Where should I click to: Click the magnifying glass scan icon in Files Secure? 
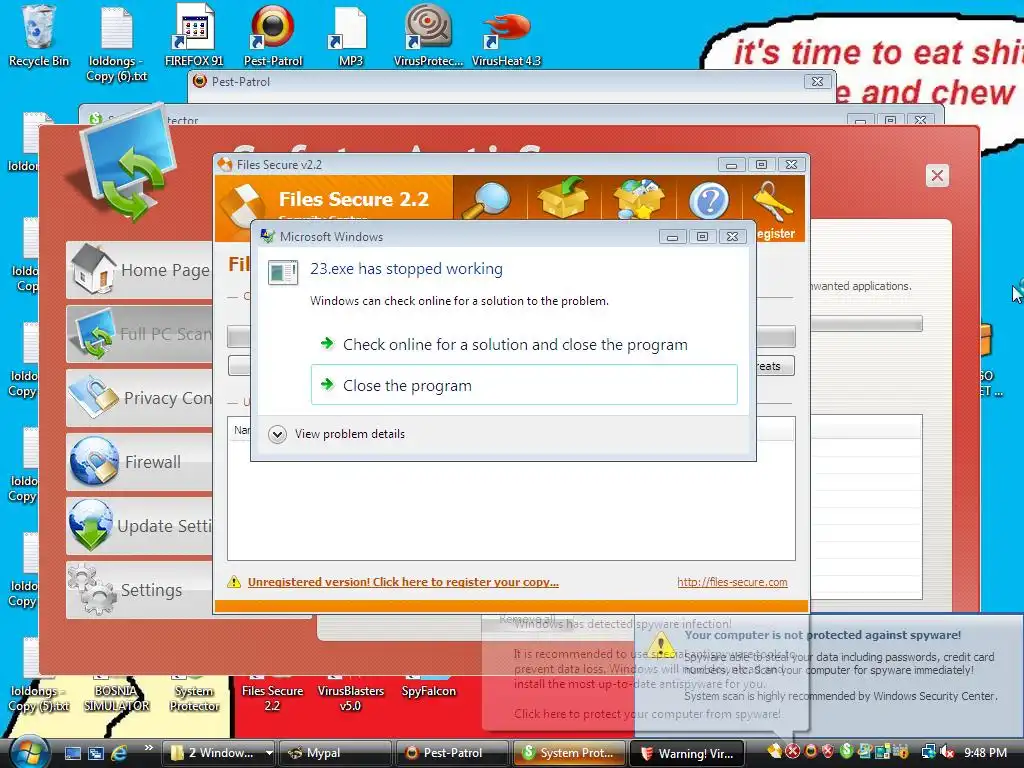pyautogui.click(x=488, y=200)
